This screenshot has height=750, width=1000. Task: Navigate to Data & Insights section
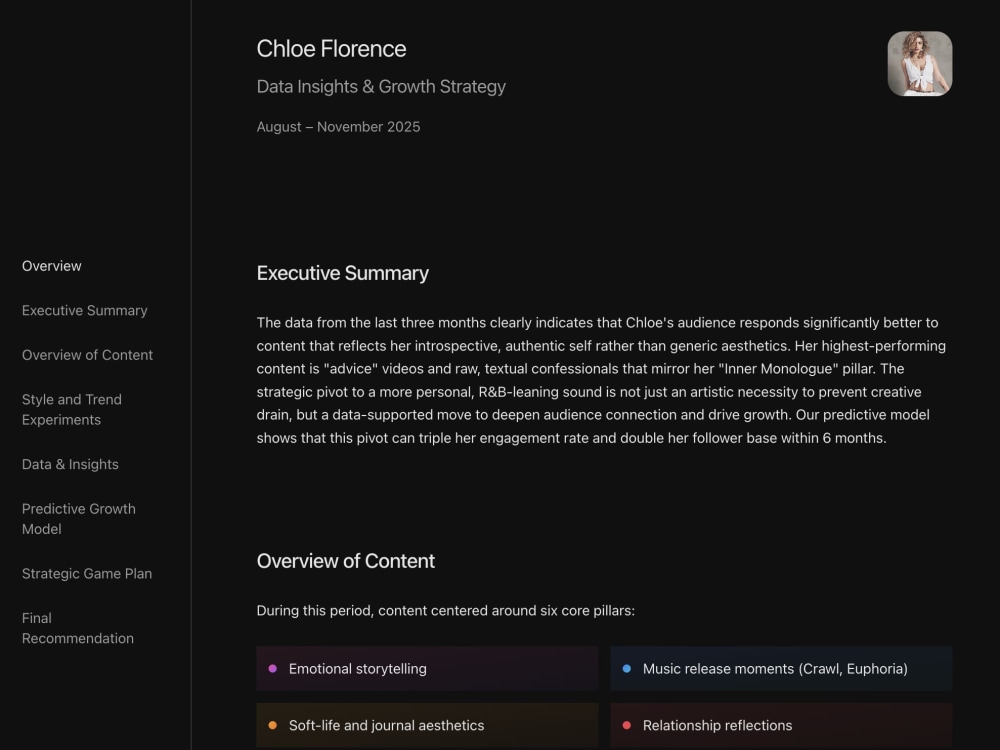point(70,464)
